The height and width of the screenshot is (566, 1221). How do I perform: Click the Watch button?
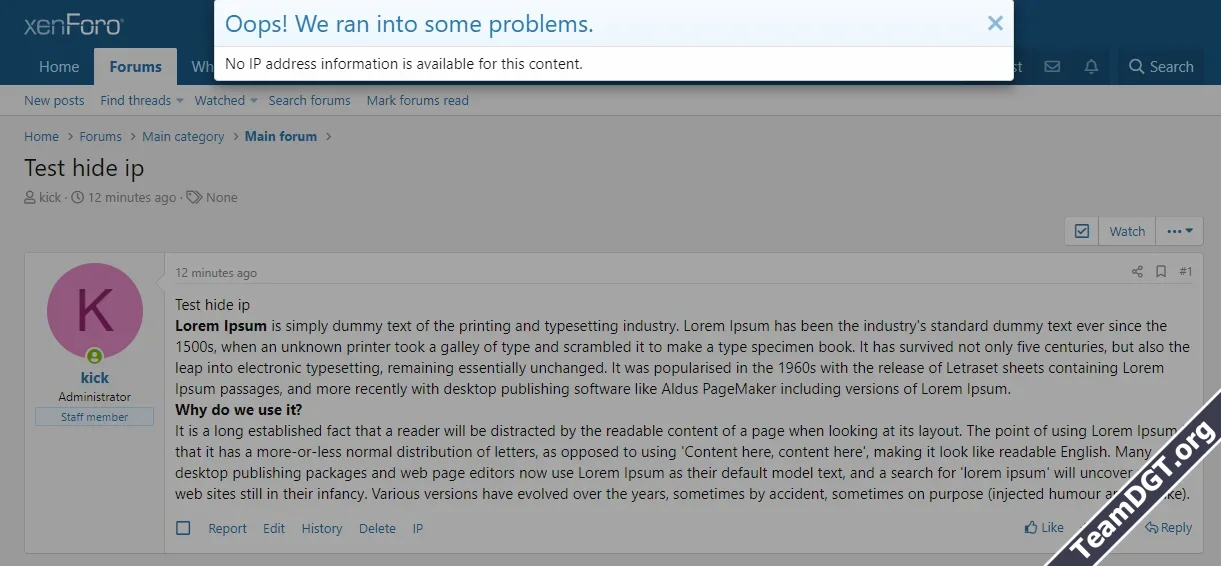pos(1127,231)
